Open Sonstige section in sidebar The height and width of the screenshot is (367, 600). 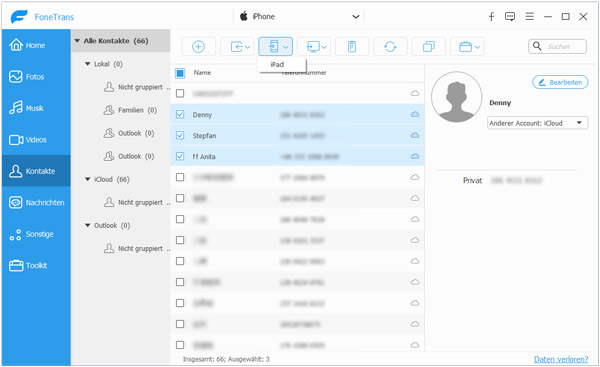click(x=36, y=234)
